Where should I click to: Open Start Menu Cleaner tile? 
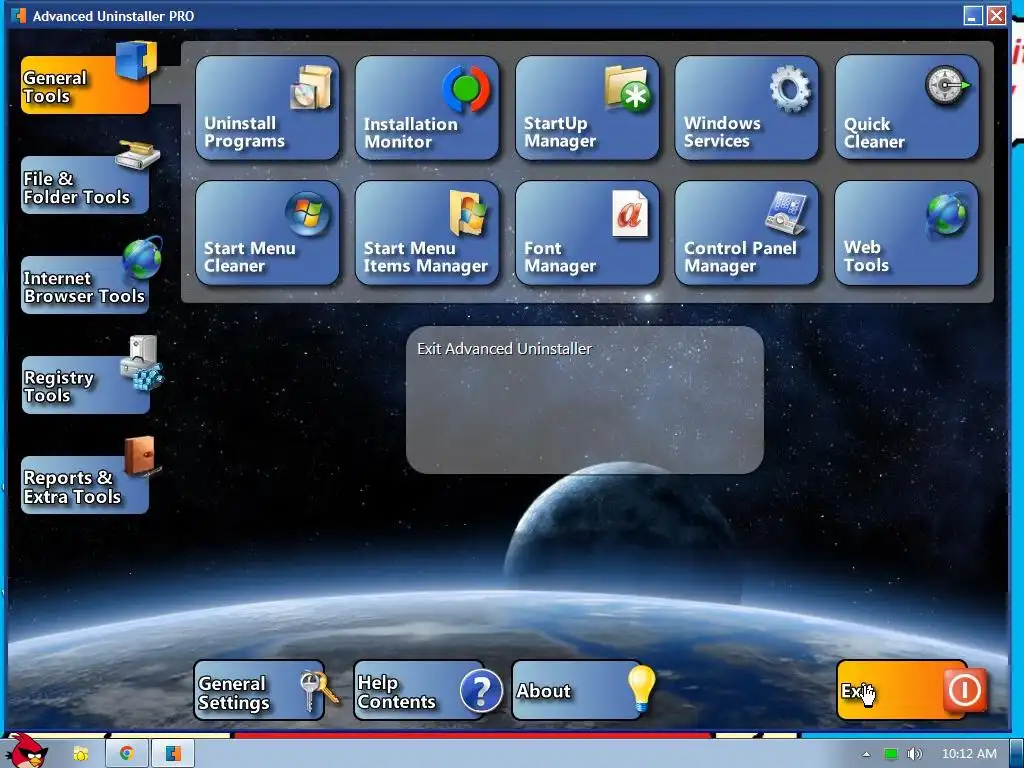click(x=267, y=233)
